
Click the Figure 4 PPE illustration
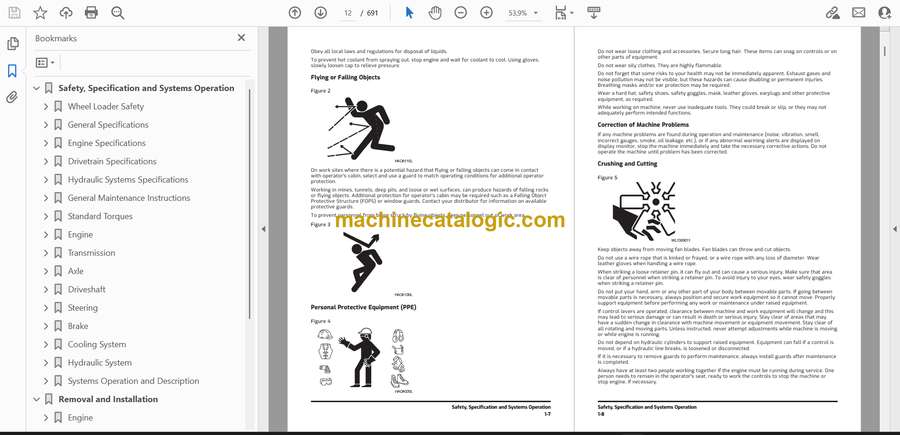[365, 360]
